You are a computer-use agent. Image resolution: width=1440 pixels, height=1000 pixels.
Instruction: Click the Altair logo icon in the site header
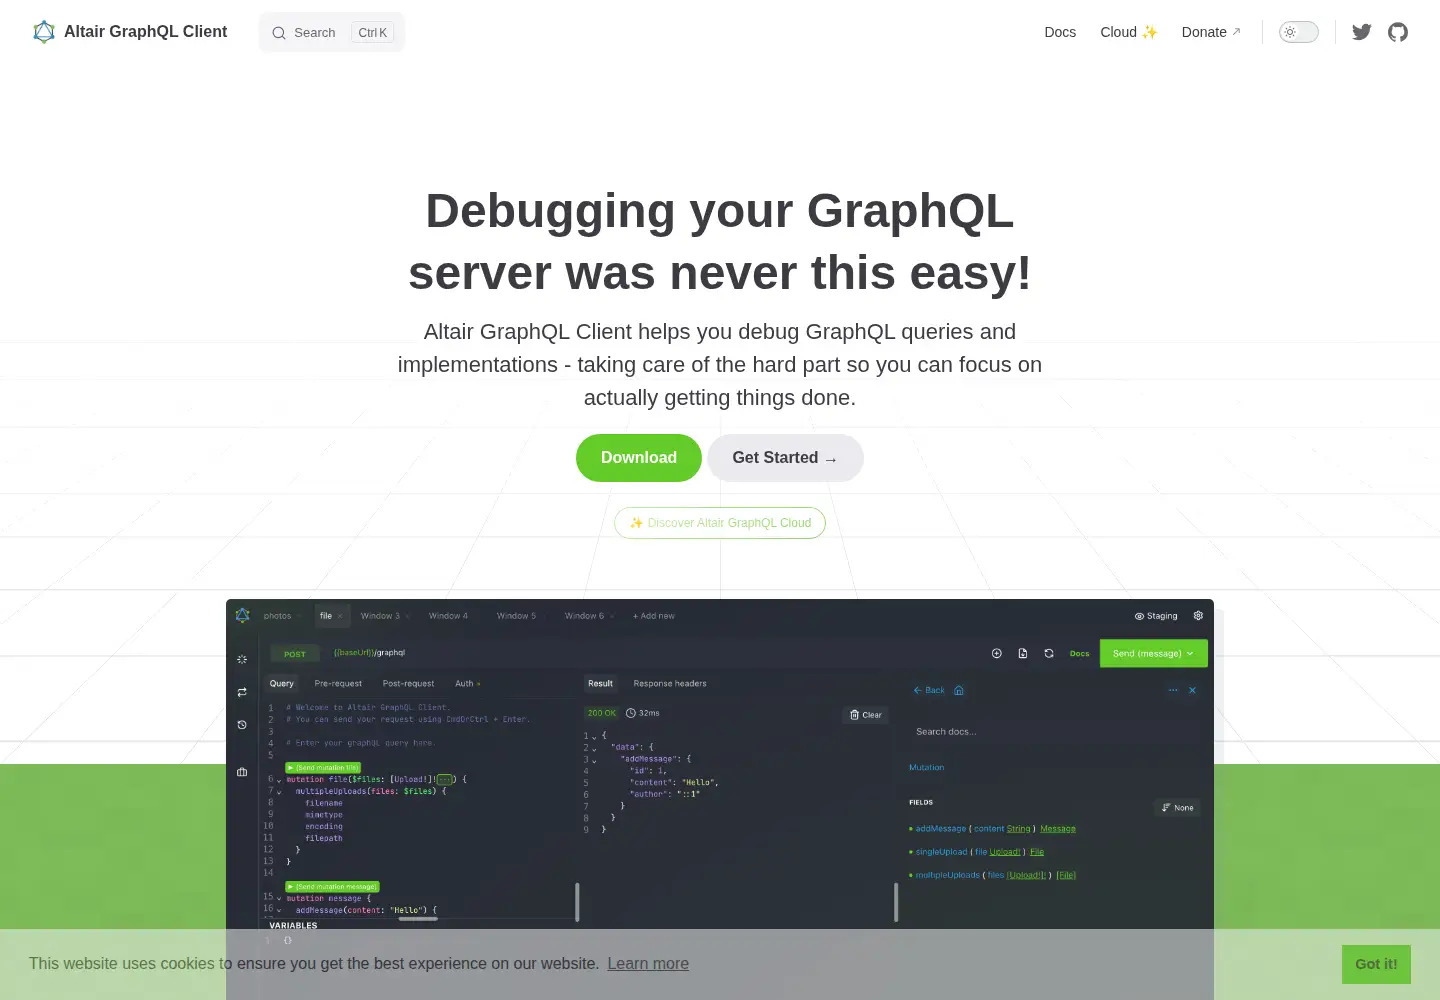(x=44, y=32)
